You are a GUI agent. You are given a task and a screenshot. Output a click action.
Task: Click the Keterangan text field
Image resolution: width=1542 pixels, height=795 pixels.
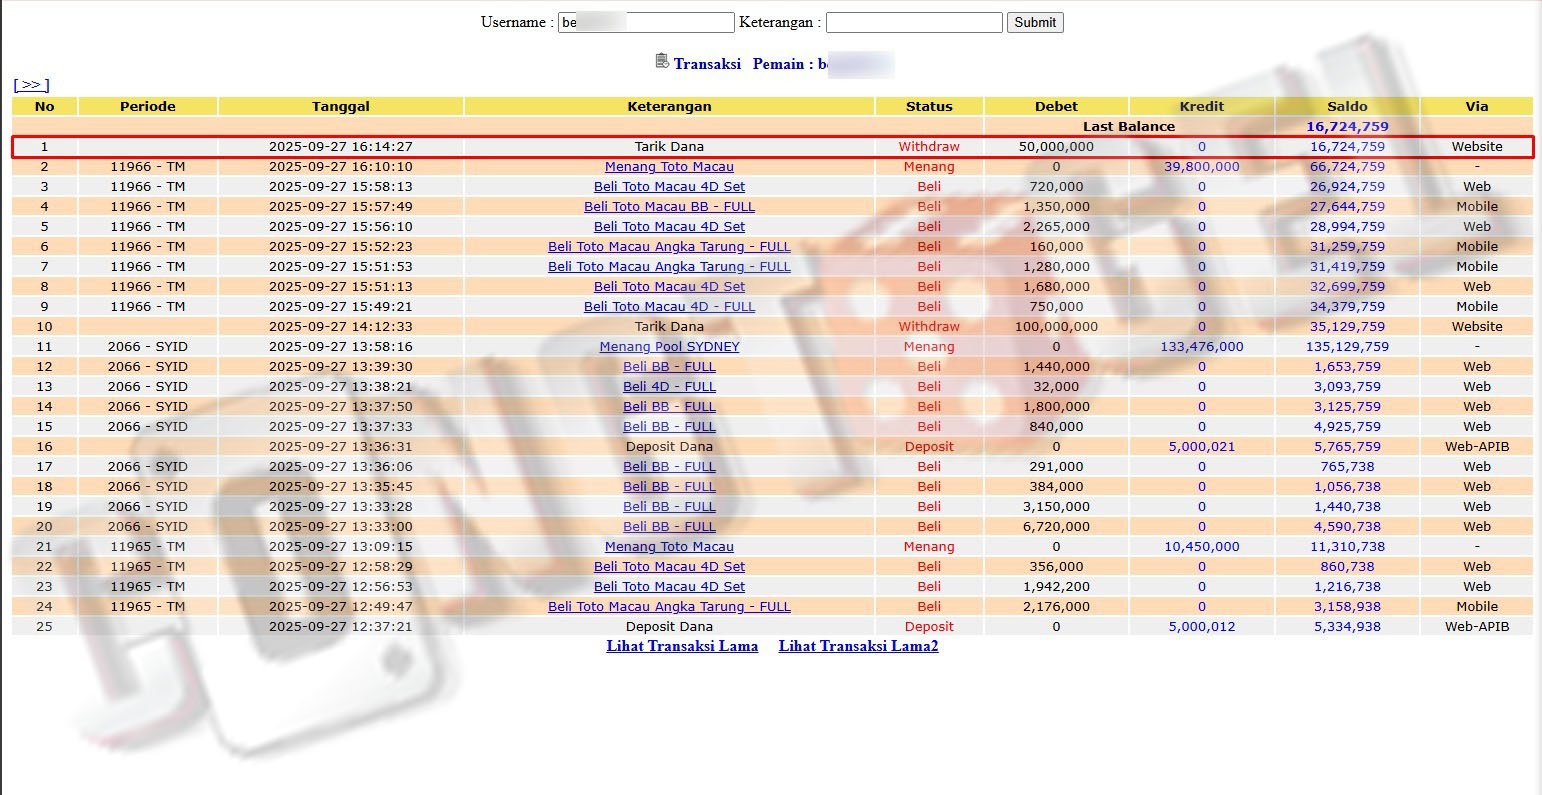[913, 22]
